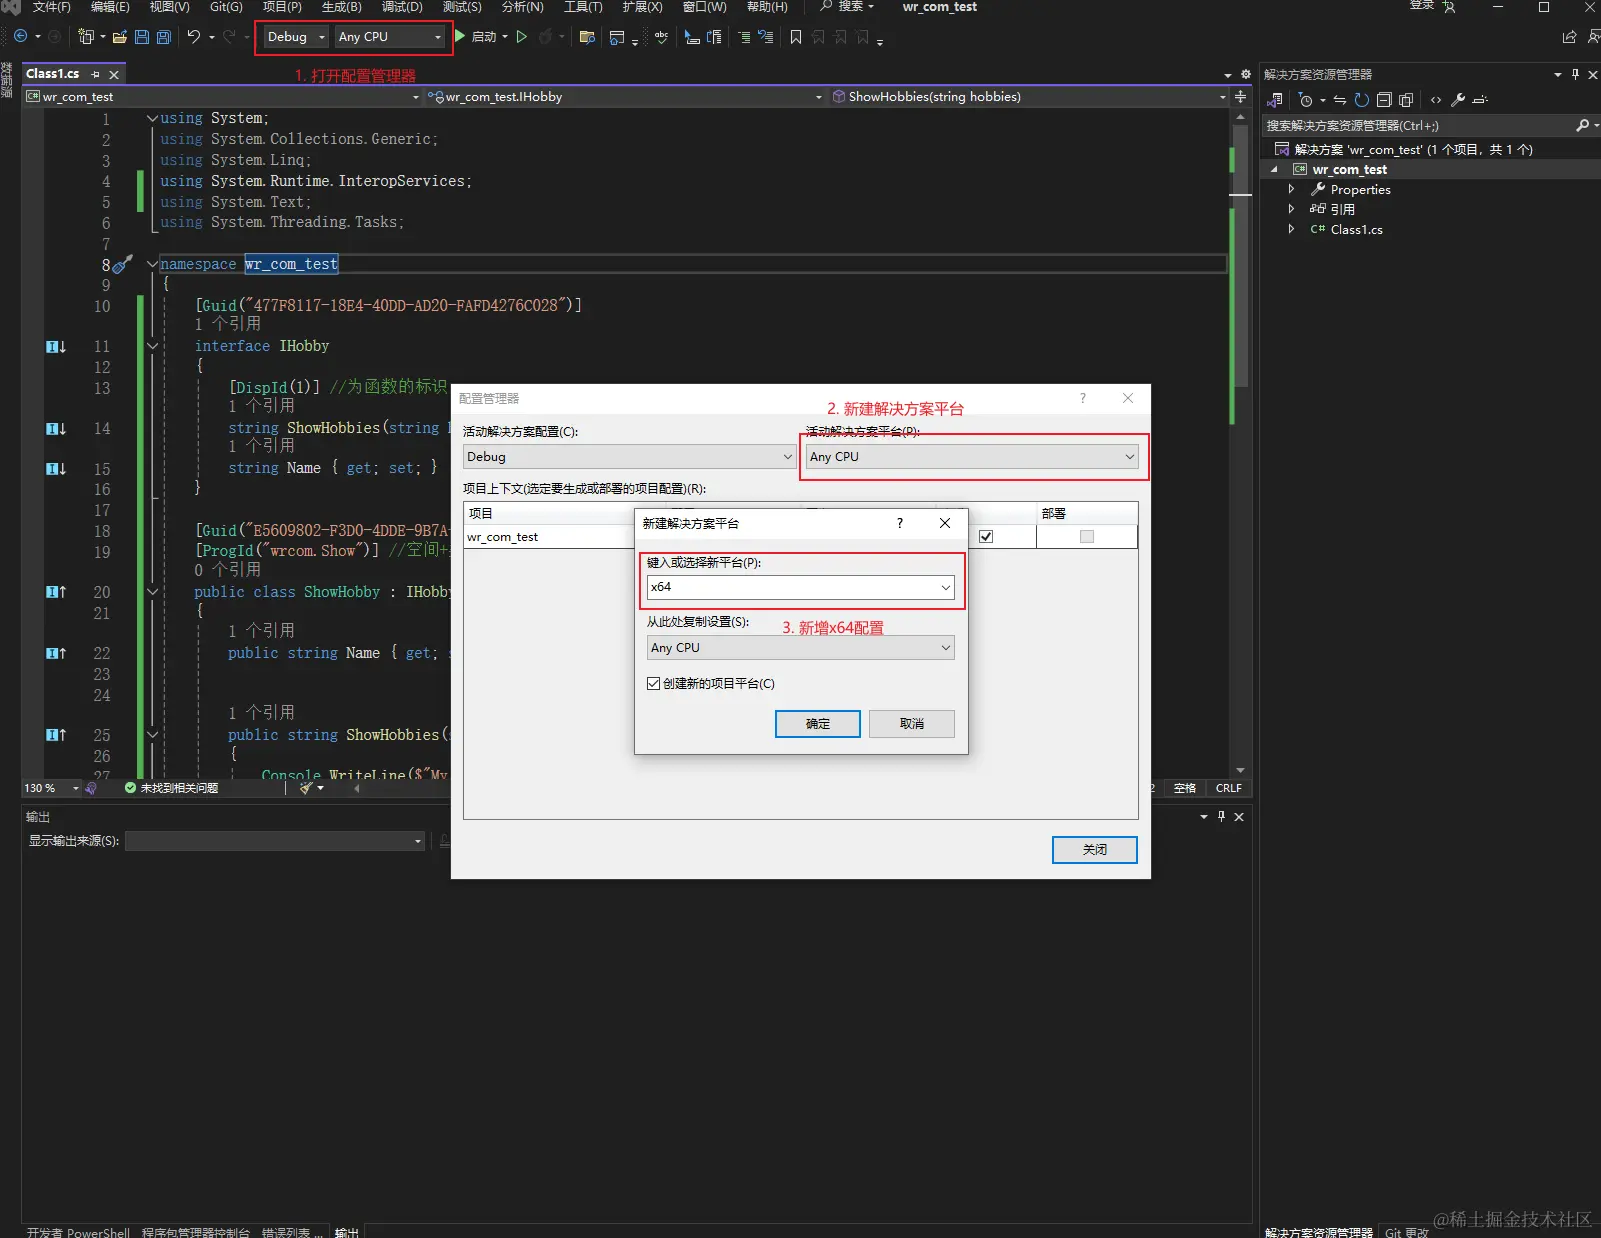The image size is (1601, 1238).
Task: Click the settings gear icon above the editor
Action: tap(1246, 74)
